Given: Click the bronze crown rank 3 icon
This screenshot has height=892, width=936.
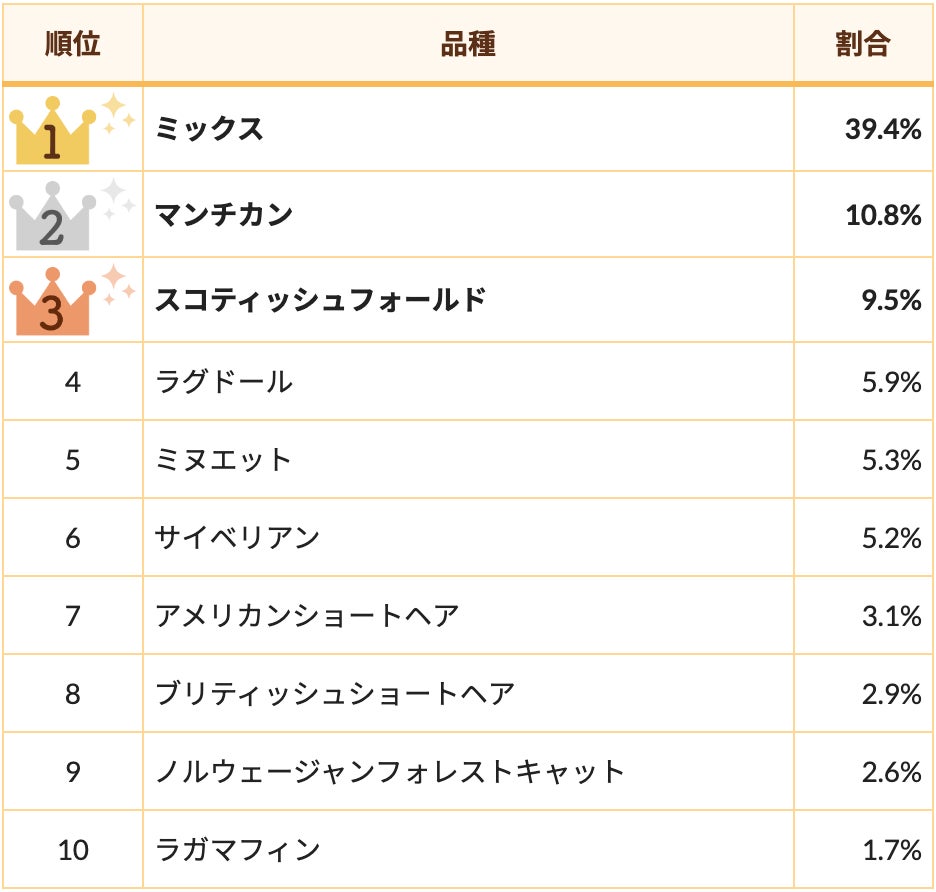Looking at the screenshot, I should [x=52, y=303].
